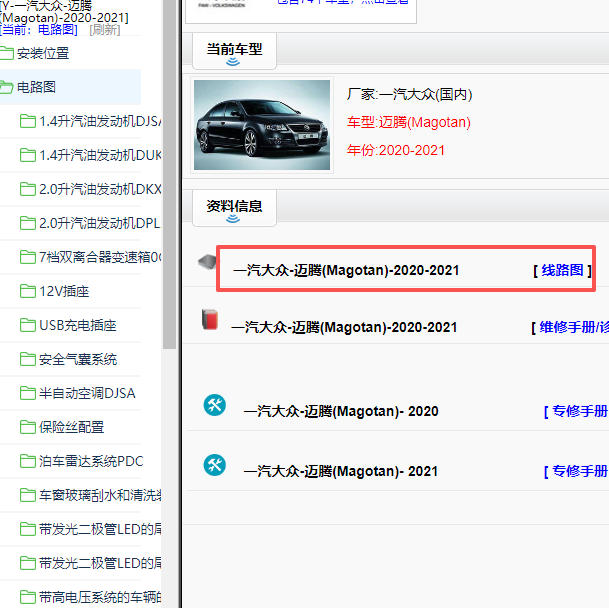Click the 年份:2020-2021 text
Viewport: 609px width, 608px height.
tap(396, 150)
